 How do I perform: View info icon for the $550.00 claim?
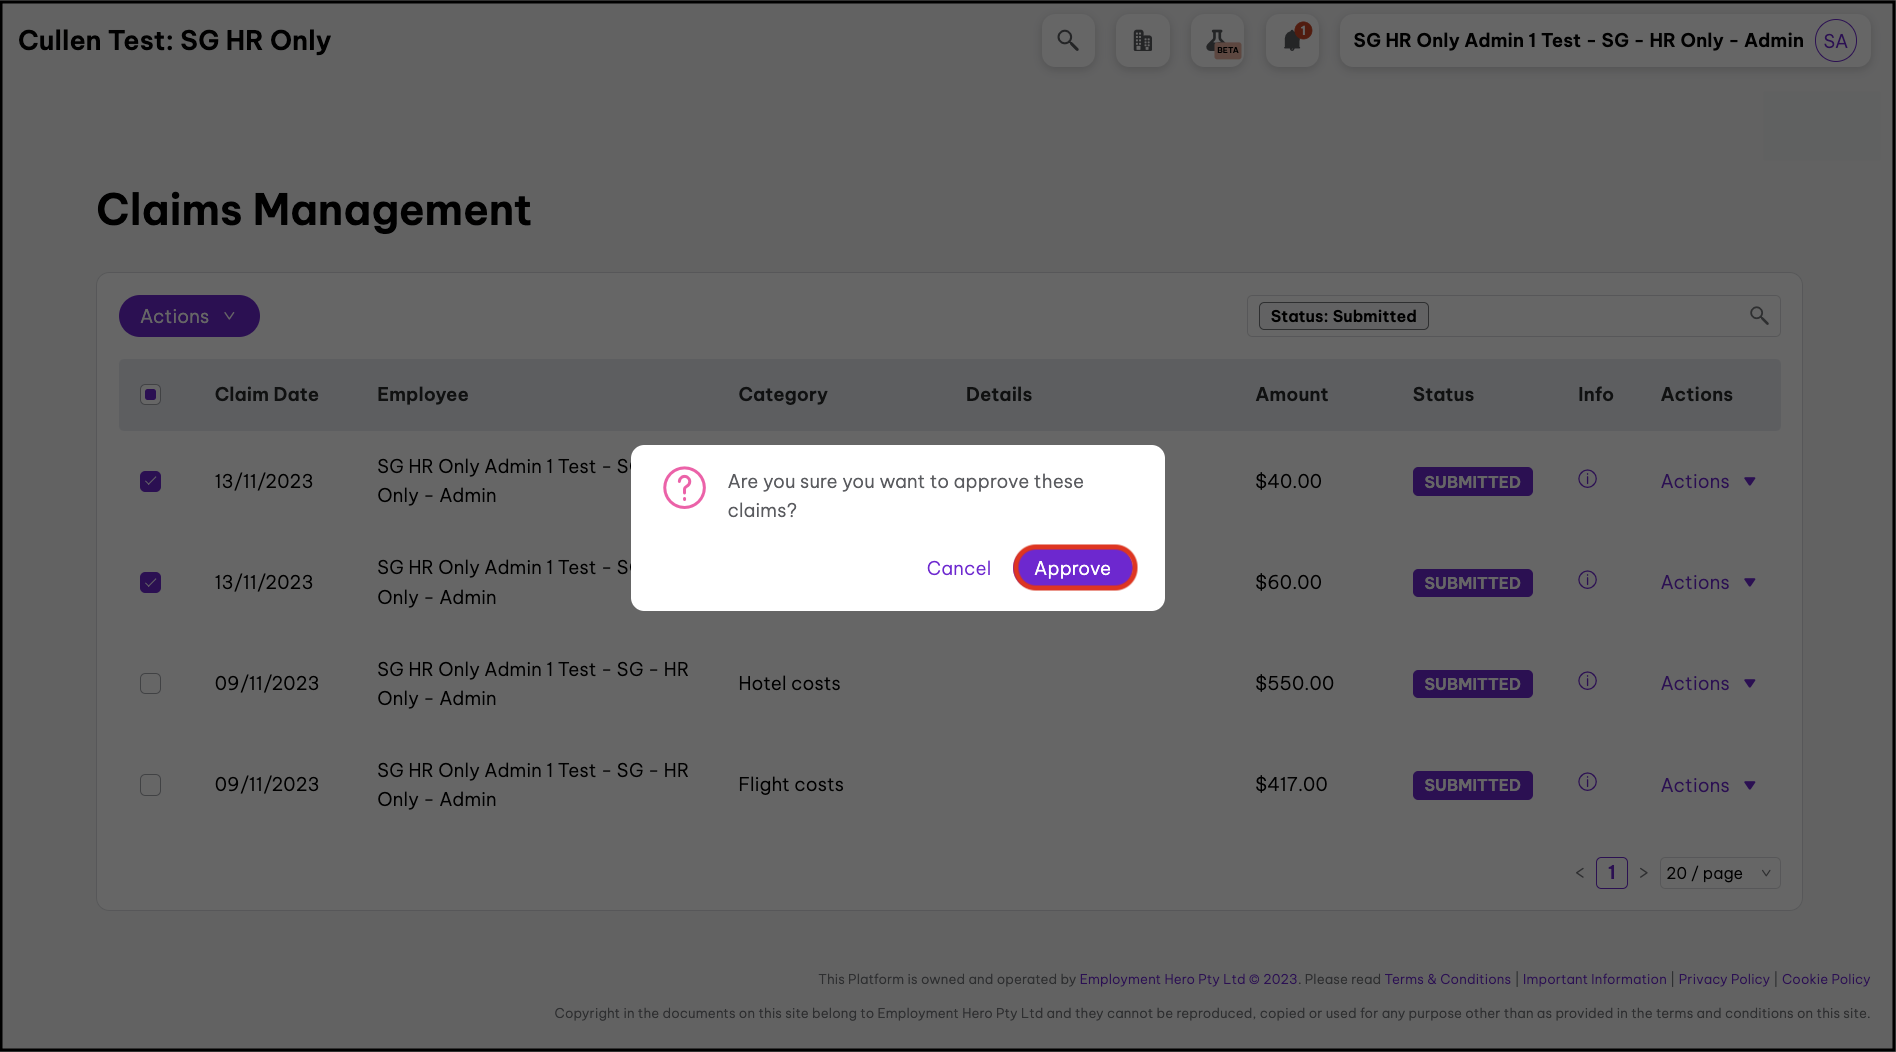1587,681
